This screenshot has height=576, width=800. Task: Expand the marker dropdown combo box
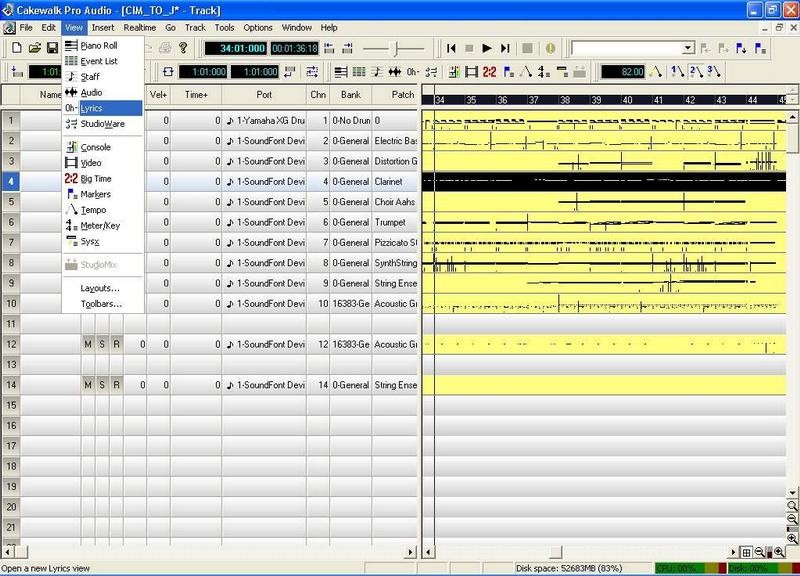click(x=688, y=48)
